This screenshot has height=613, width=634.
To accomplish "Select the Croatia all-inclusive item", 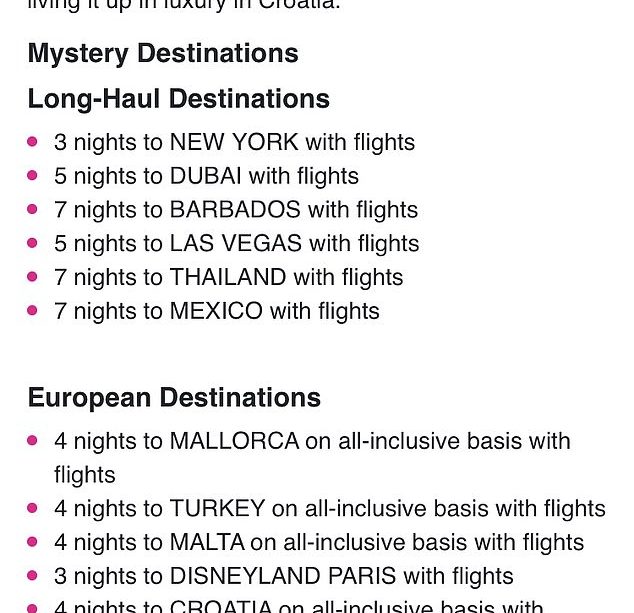I will 298,606.
